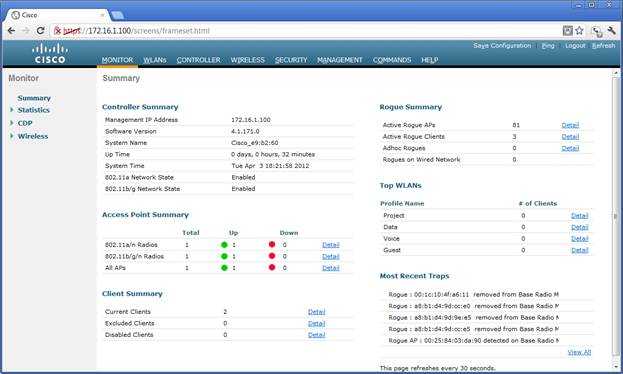This screenshot has width=623, height=374.
Task: Open a new browser tab
Action: tap(118, 15)
